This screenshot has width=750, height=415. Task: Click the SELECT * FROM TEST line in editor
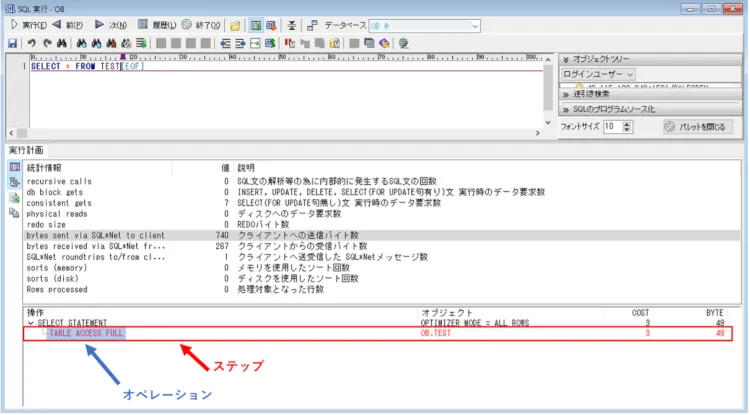point(76,66)
